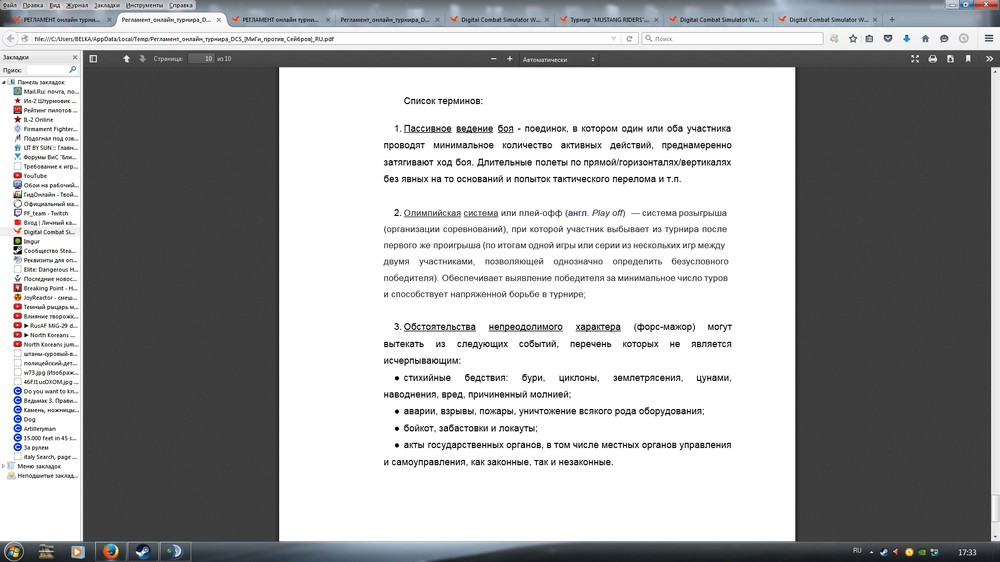Open 'За рулем' bookmark
The height and width of the screenshot is (562, 1000).
31,448
